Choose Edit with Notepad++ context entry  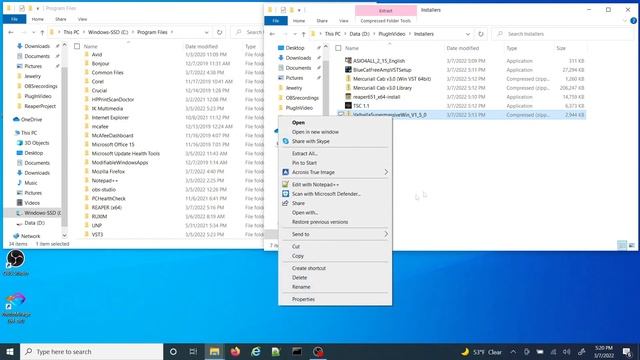tap(315, 184)
